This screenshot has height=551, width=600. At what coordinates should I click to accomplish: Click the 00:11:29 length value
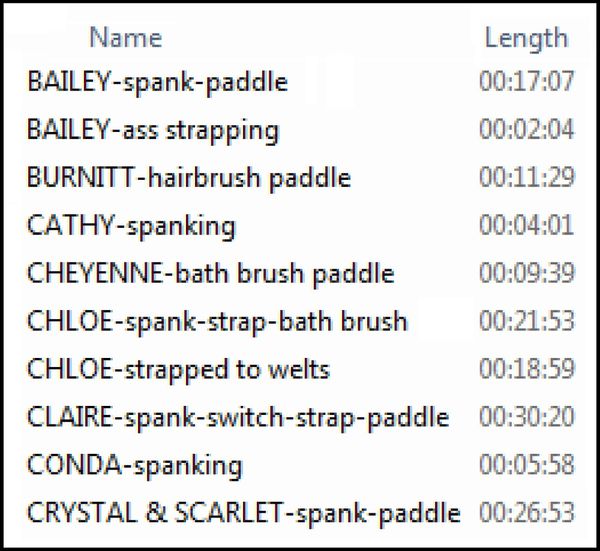pyautogui.click(x=527, y=177)
